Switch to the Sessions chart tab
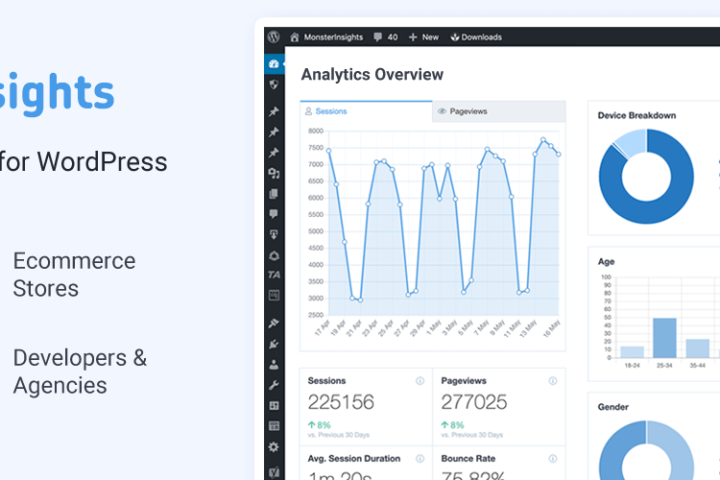 [x=366, y=111]
